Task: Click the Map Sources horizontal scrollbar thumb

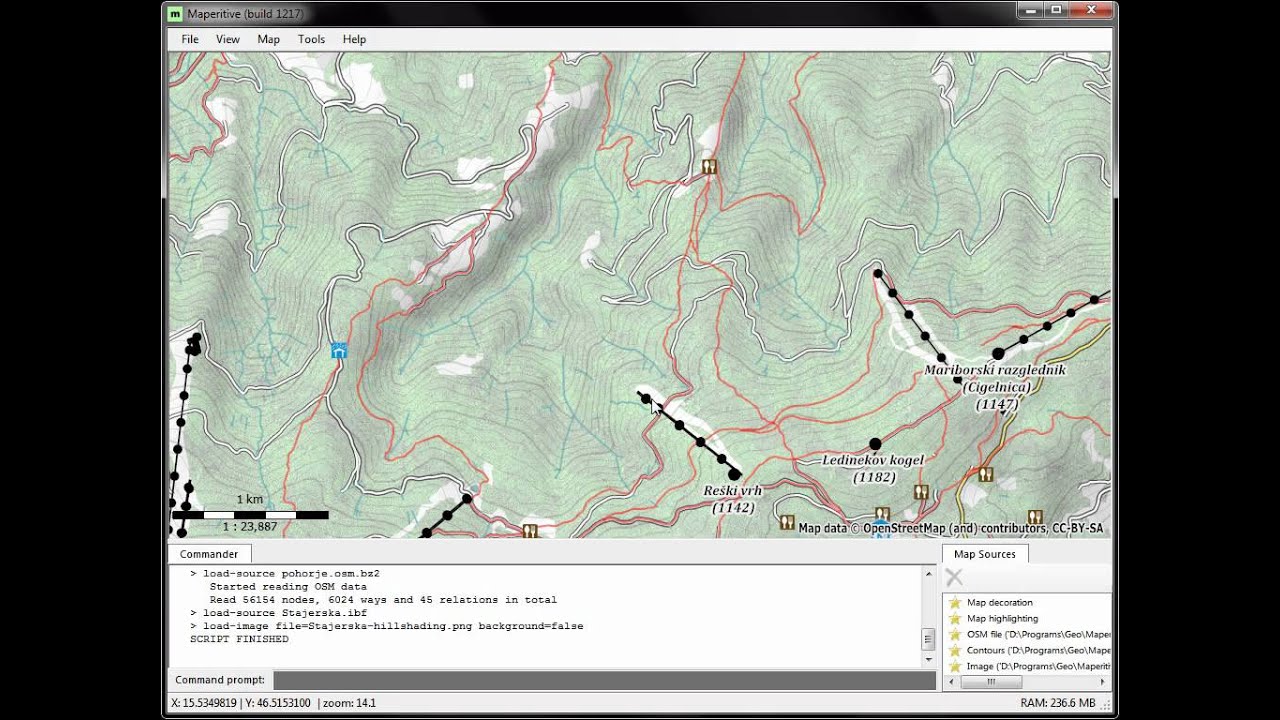Action: [x=990, y=682]
